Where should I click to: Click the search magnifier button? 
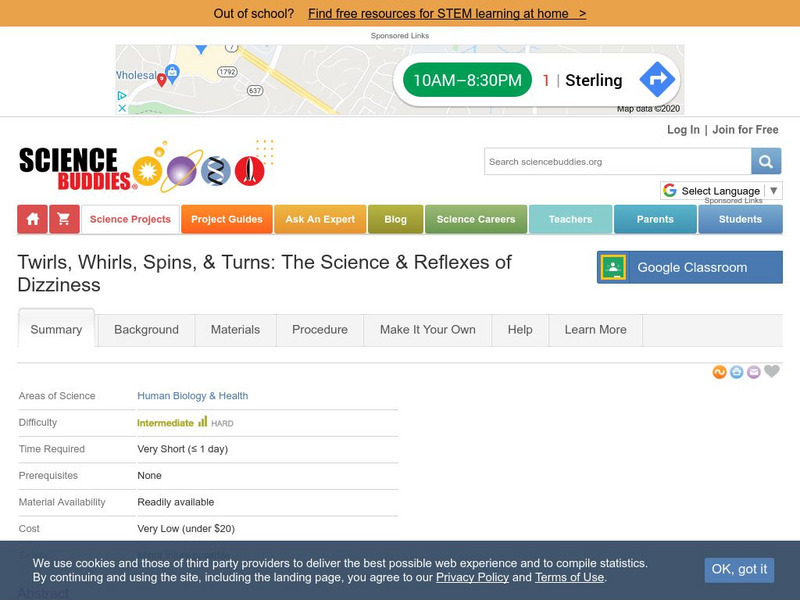coord(766,161)
